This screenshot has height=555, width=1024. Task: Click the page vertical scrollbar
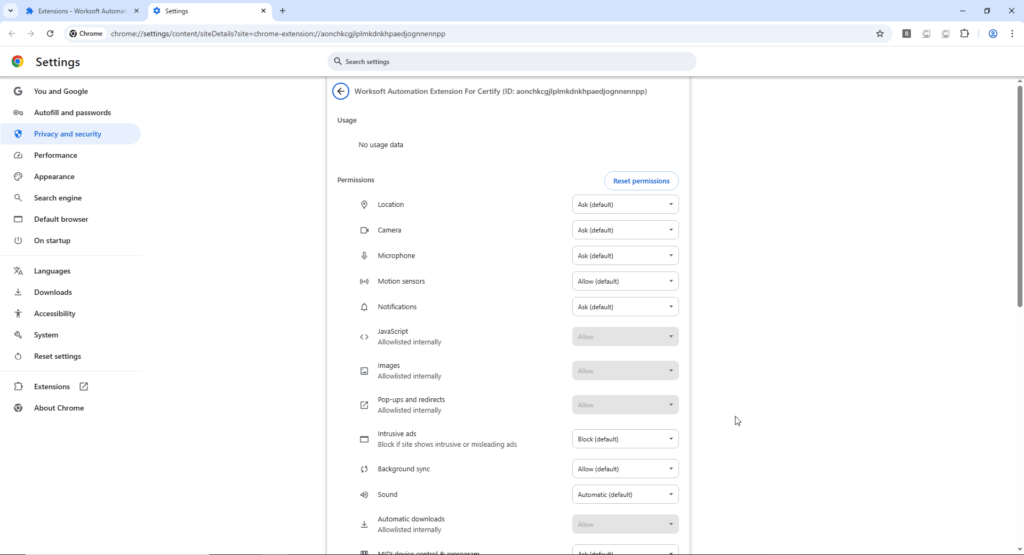1019,196
